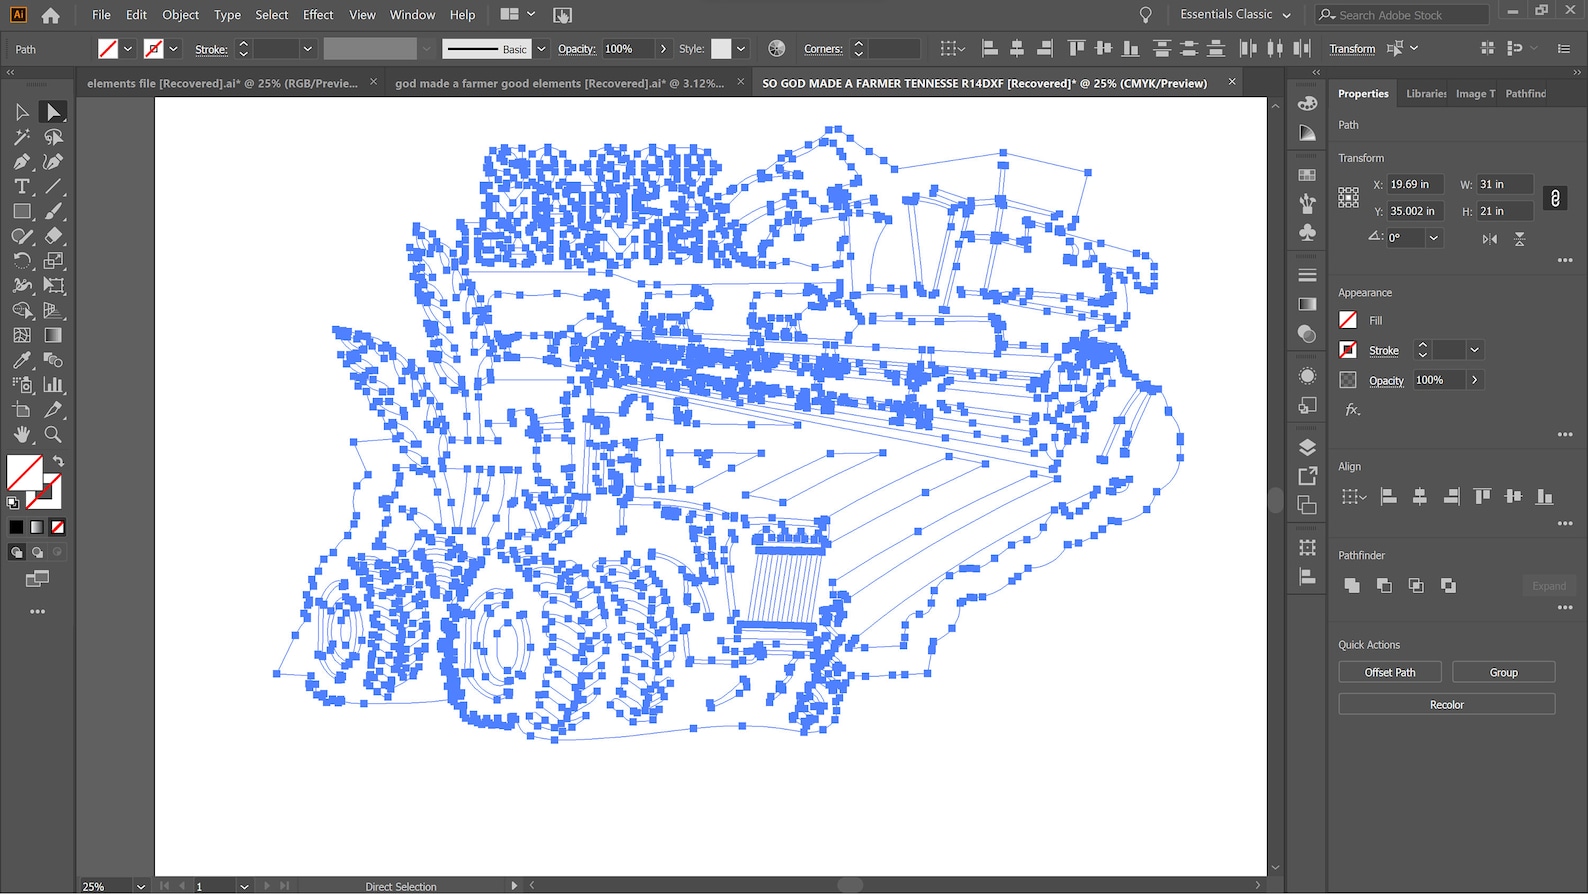The width and height of the screenshot is (1588, 894).
Task: Click the Fill swatch in Appearance
Action: click(x=1348, y=321)
